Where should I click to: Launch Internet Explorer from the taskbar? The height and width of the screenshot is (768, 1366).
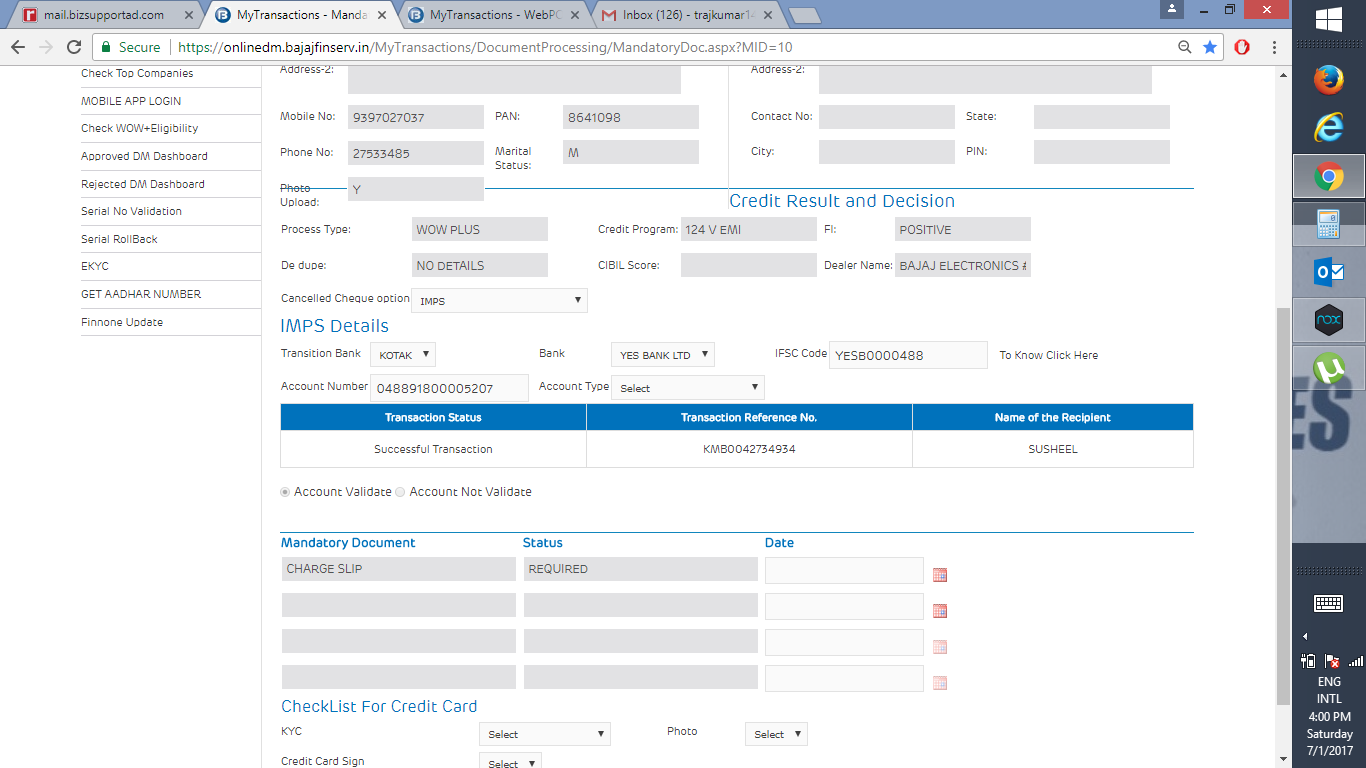tap(1328, 127)
